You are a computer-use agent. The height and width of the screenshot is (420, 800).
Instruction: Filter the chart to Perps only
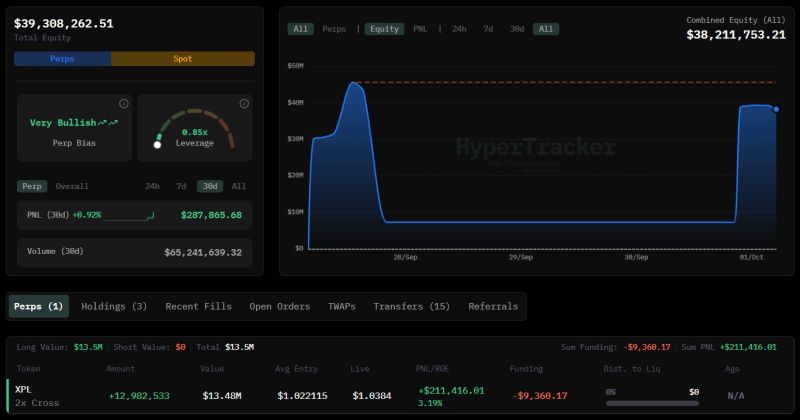[x=334, y=29]
